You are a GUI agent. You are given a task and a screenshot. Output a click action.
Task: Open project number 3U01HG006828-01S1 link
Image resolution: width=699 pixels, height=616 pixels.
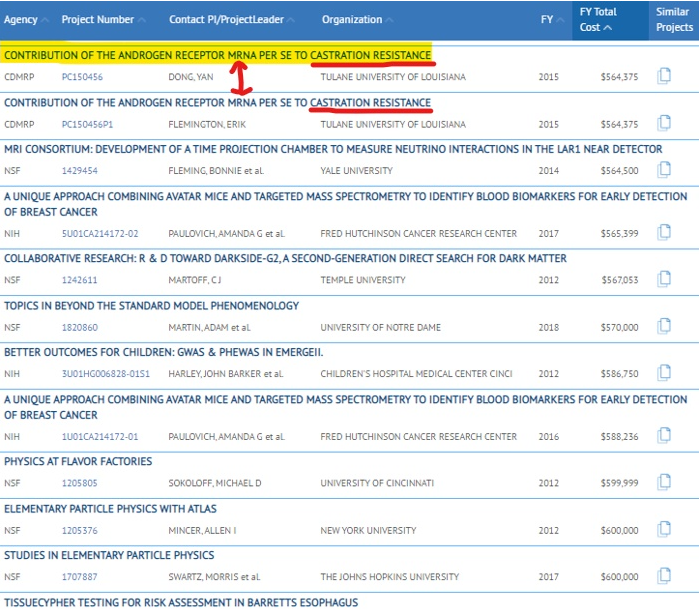click(x=106, y=374)
